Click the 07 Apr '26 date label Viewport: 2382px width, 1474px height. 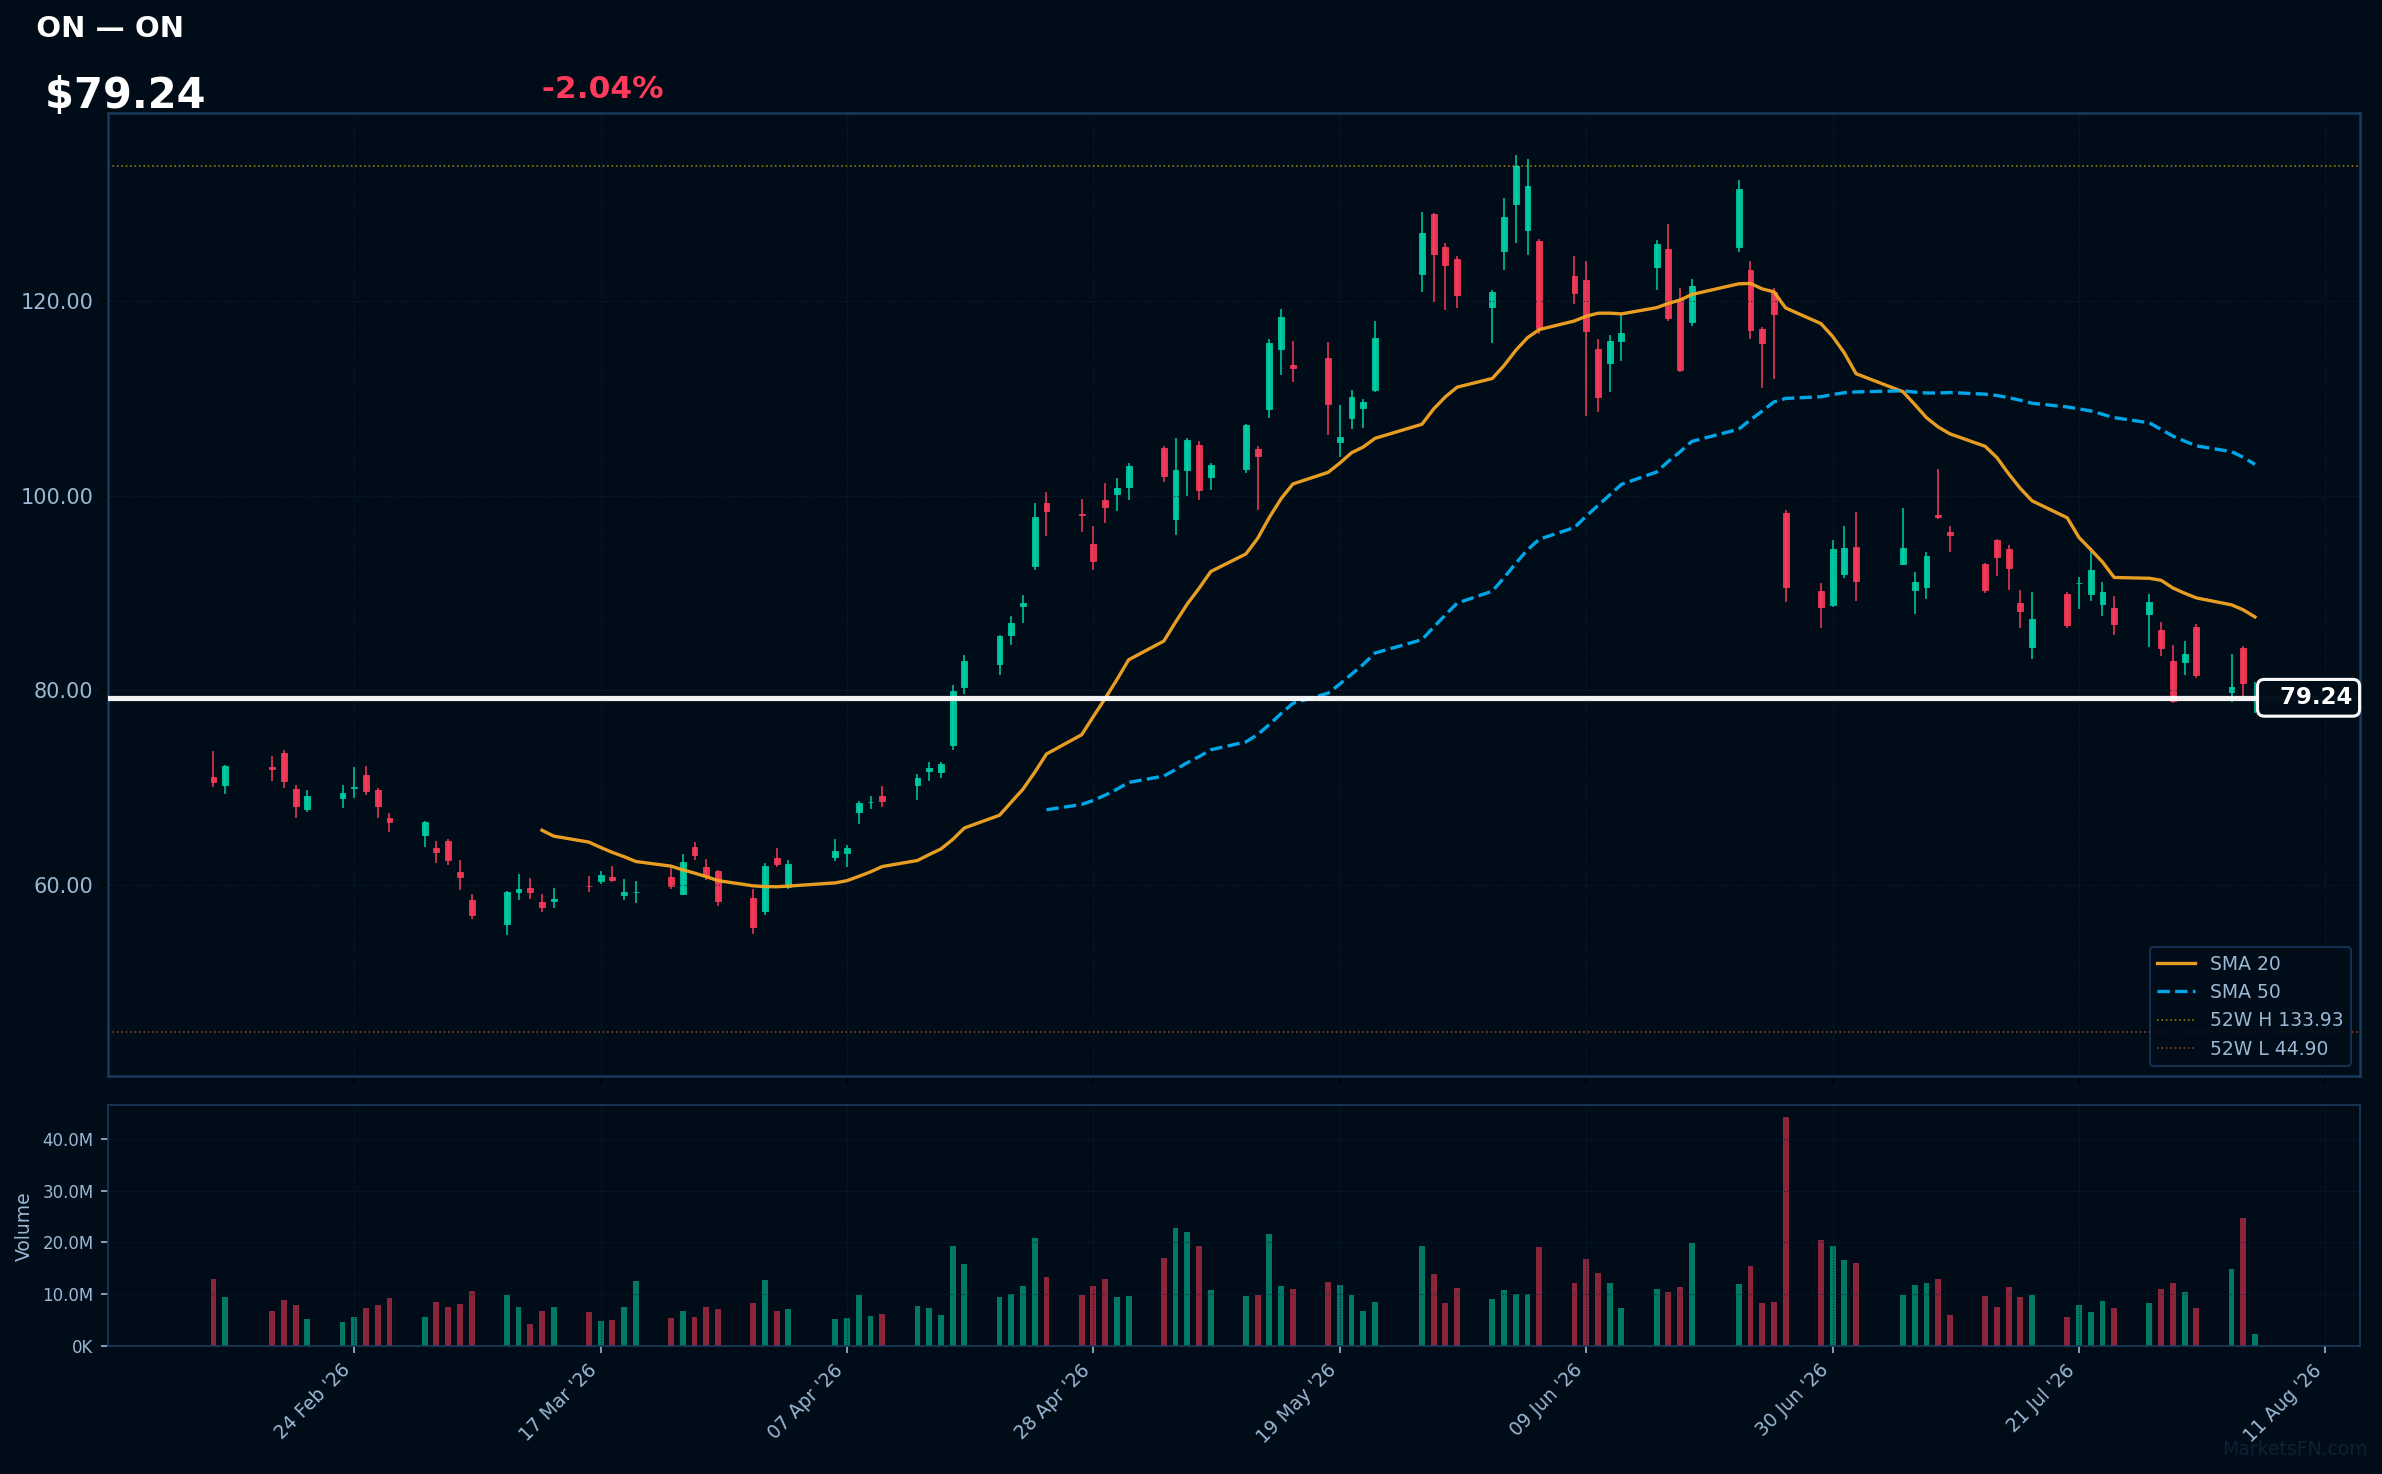(x=805, y=1401)
